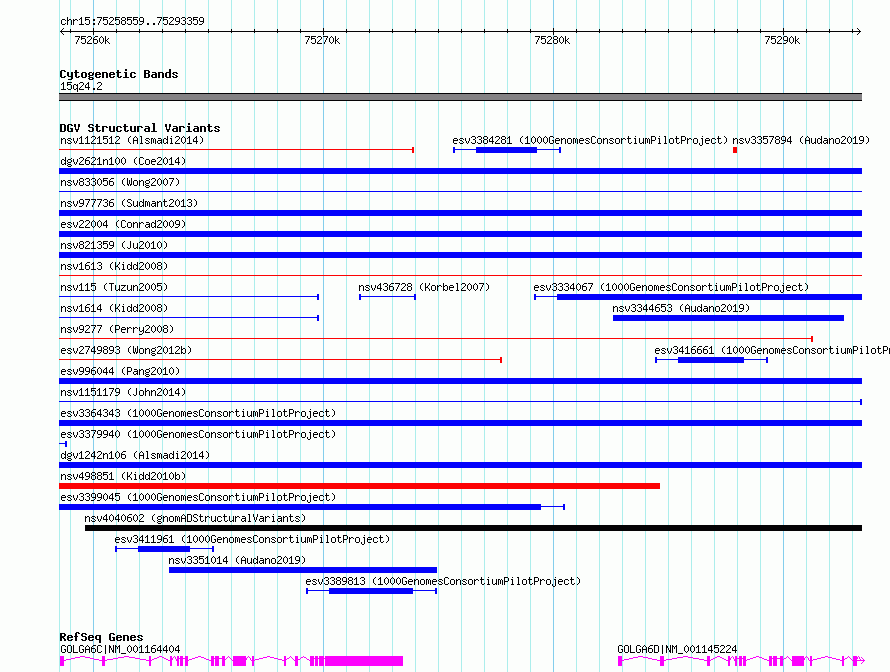
Task: Select the esv3364343 variant label
Action: click(x=198, y=413)
